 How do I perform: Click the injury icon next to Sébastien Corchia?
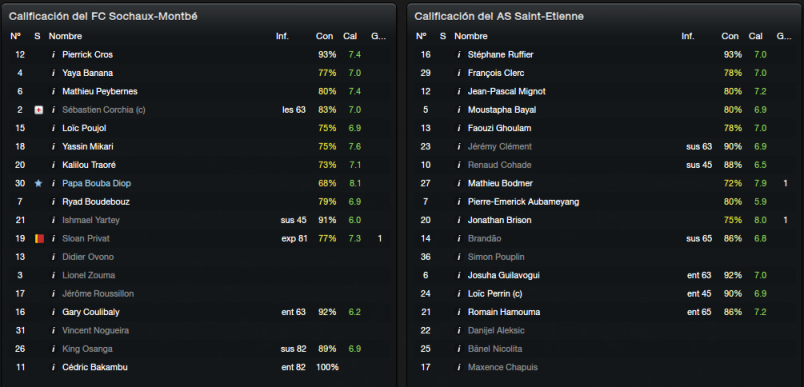38,110
